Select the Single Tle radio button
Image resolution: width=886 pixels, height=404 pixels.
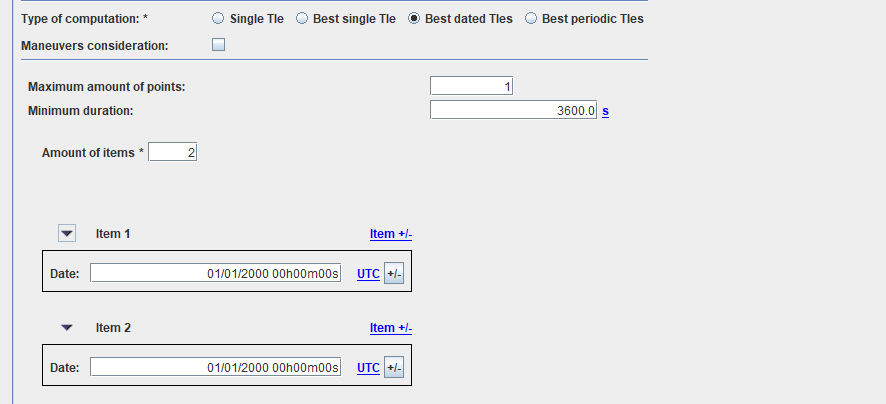pyautogui.click(x=218, y=19)
